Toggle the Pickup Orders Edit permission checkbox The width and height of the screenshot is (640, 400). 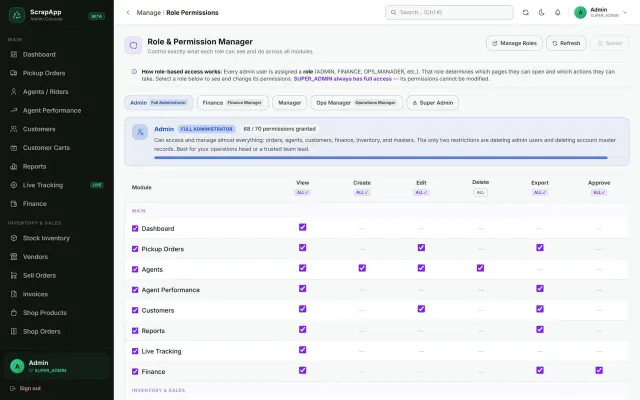[x=421, y=248]
